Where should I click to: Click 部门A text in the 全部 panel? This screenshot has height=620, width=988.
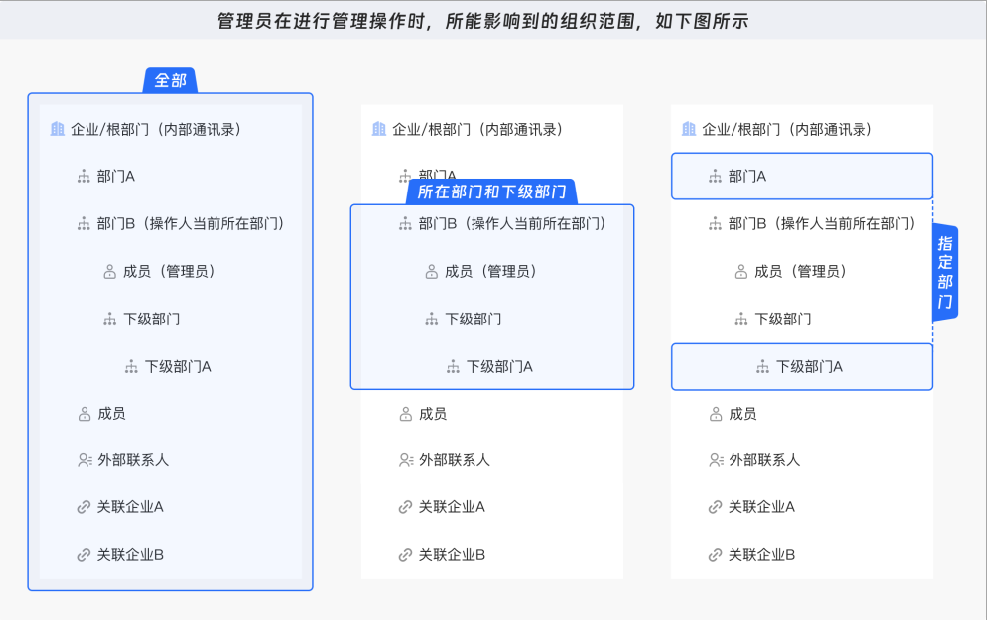[x=116, y=177]
